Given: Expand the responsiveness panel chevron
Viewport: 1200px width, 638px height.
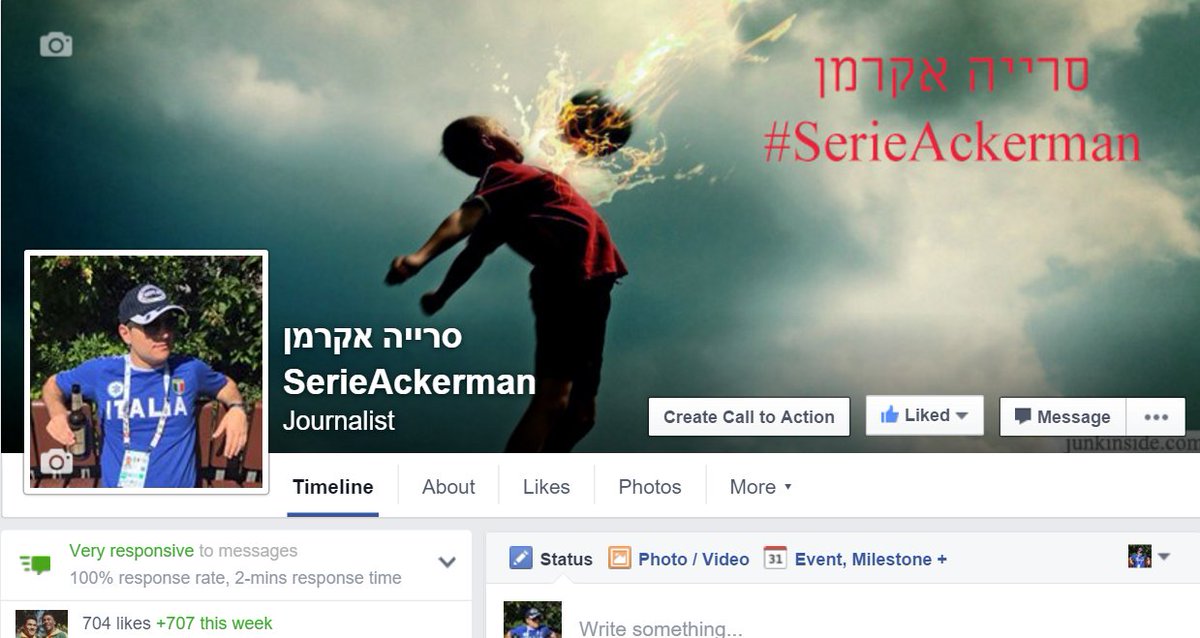Looking at the screenshot, I should (x=447, y=562).
